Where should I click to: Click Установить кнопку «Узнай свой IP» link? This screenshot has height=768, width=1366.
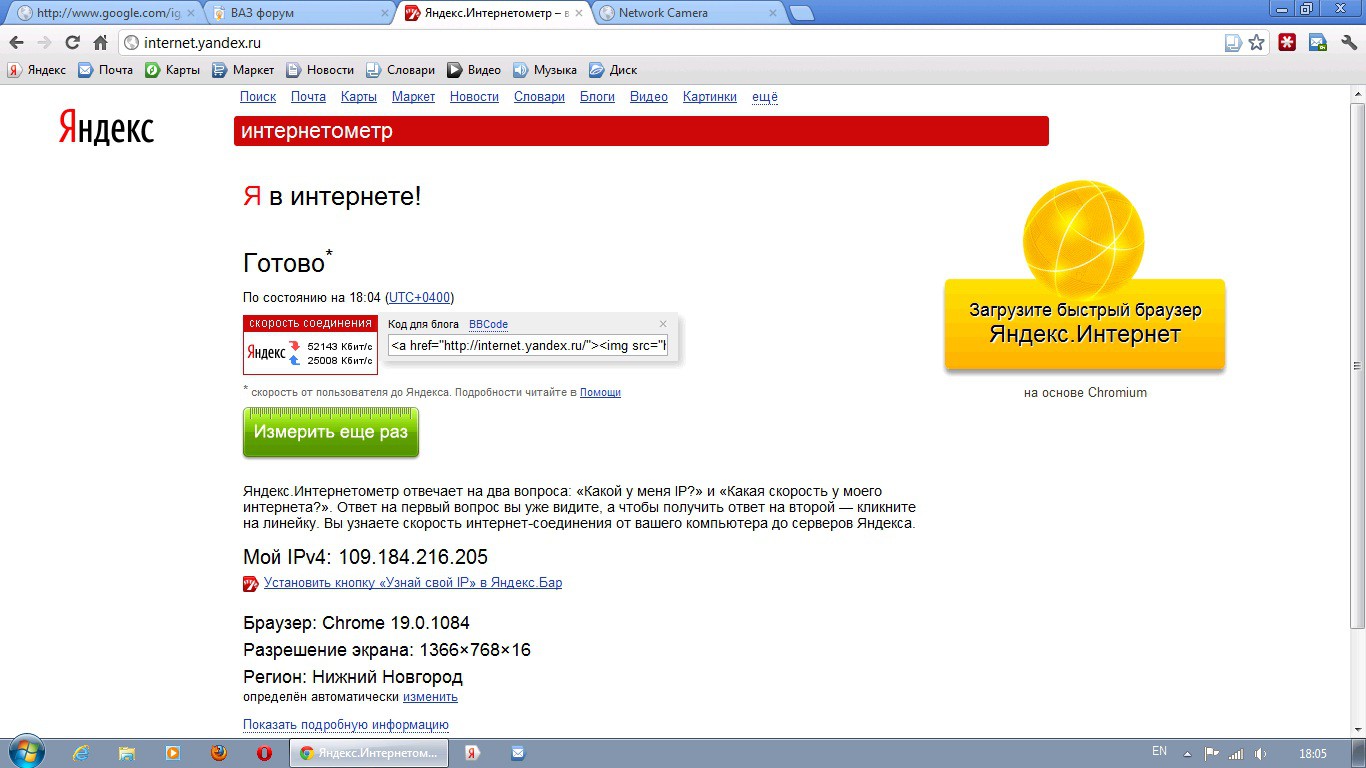413,583
